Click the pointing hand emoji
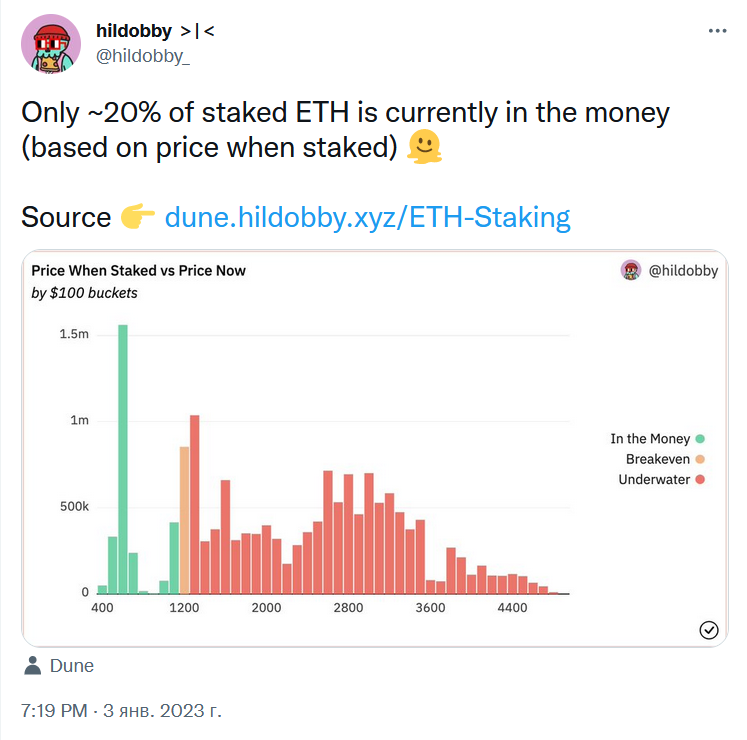This screenshot has width=747, height=740. (x=137, y=217)
